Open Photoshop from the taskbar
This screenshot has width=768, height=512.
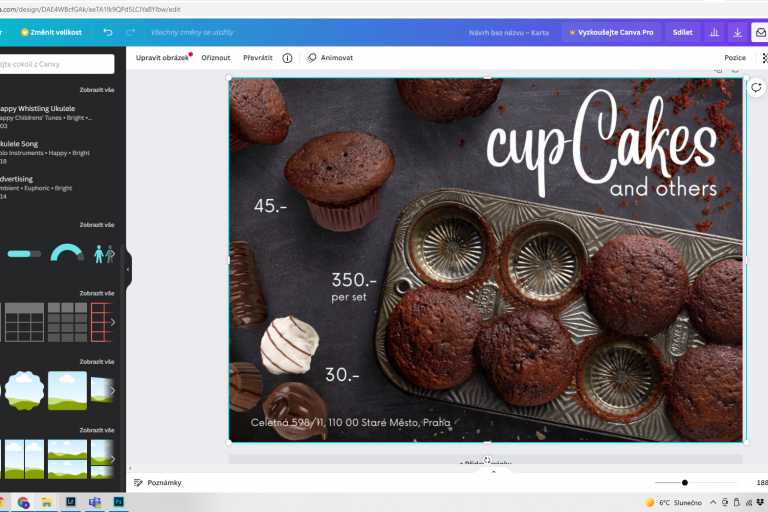[x=119, y=502]
